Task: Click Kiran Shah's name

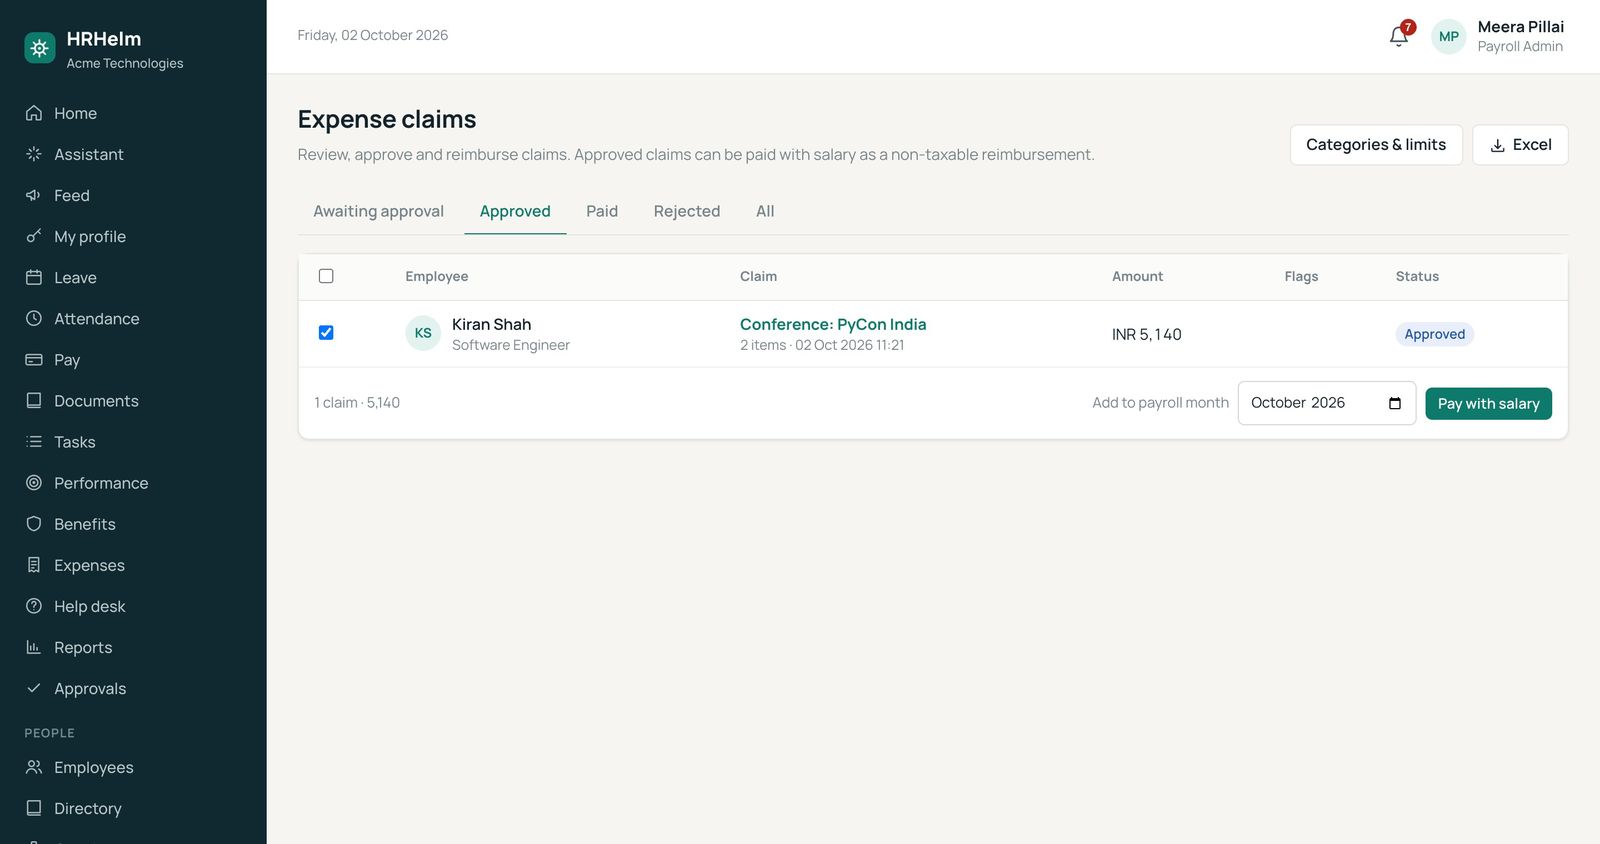Action: click(491, 324)
